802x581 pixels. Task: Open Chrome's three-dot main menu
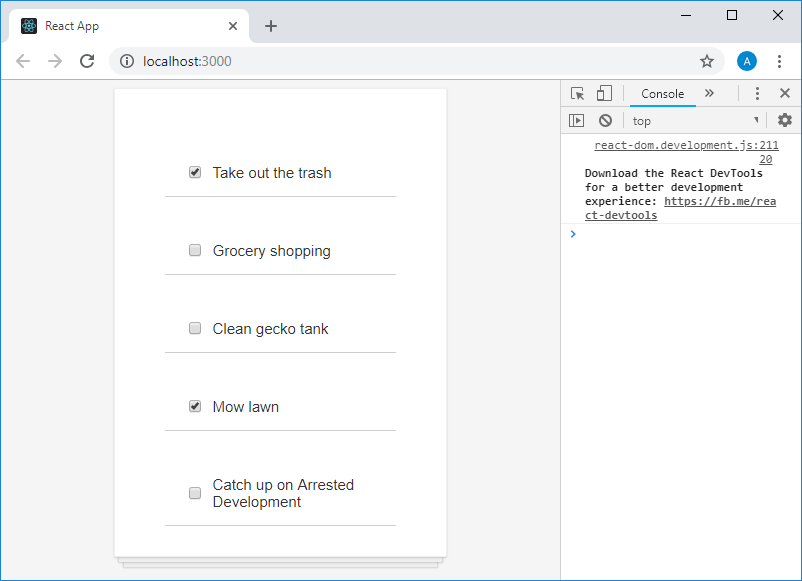[x=780, y=61]
